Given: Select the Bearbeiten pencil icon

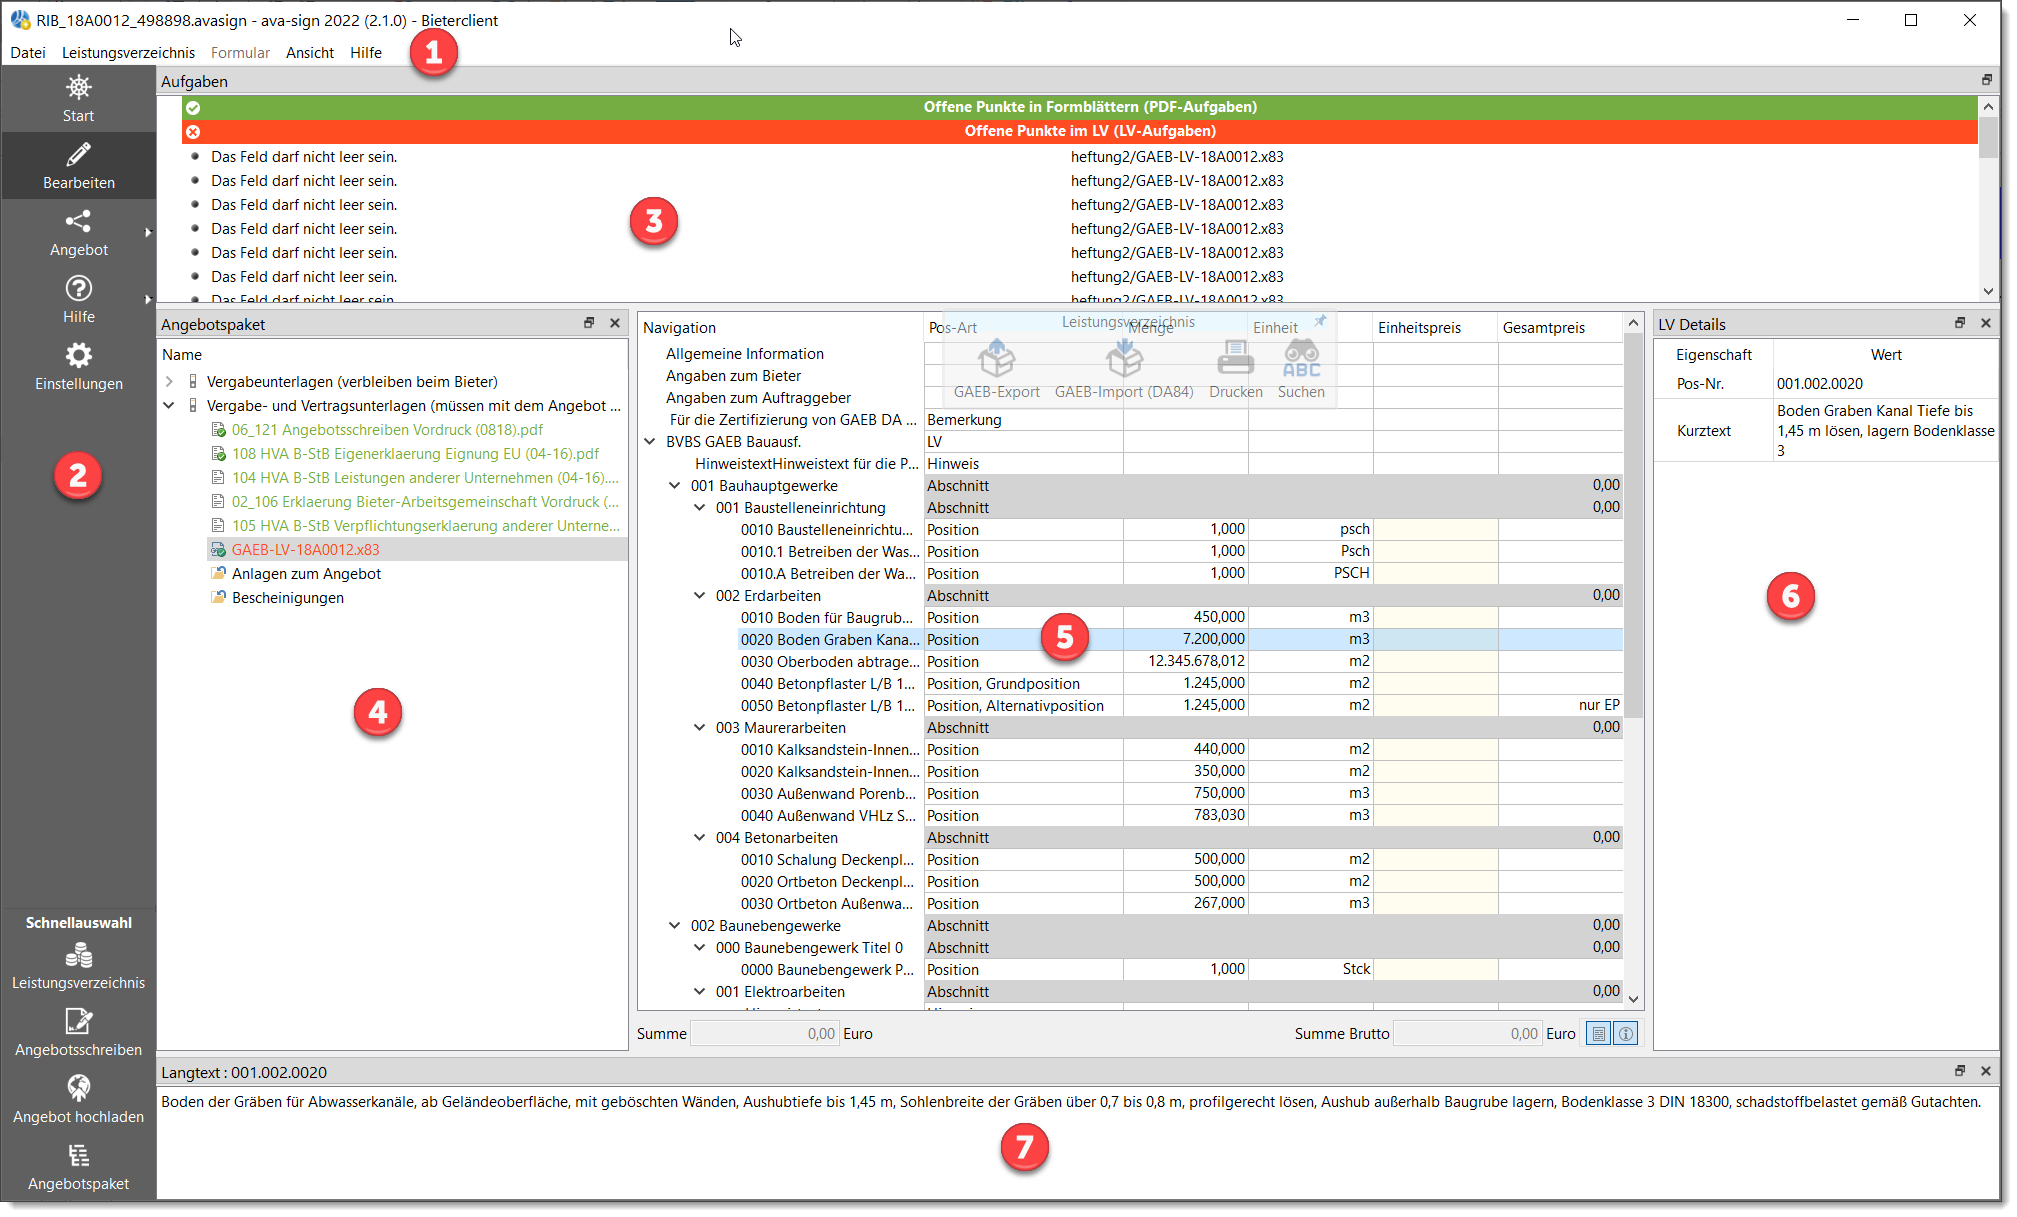Looking at the screenshot, I should (78, 155).
